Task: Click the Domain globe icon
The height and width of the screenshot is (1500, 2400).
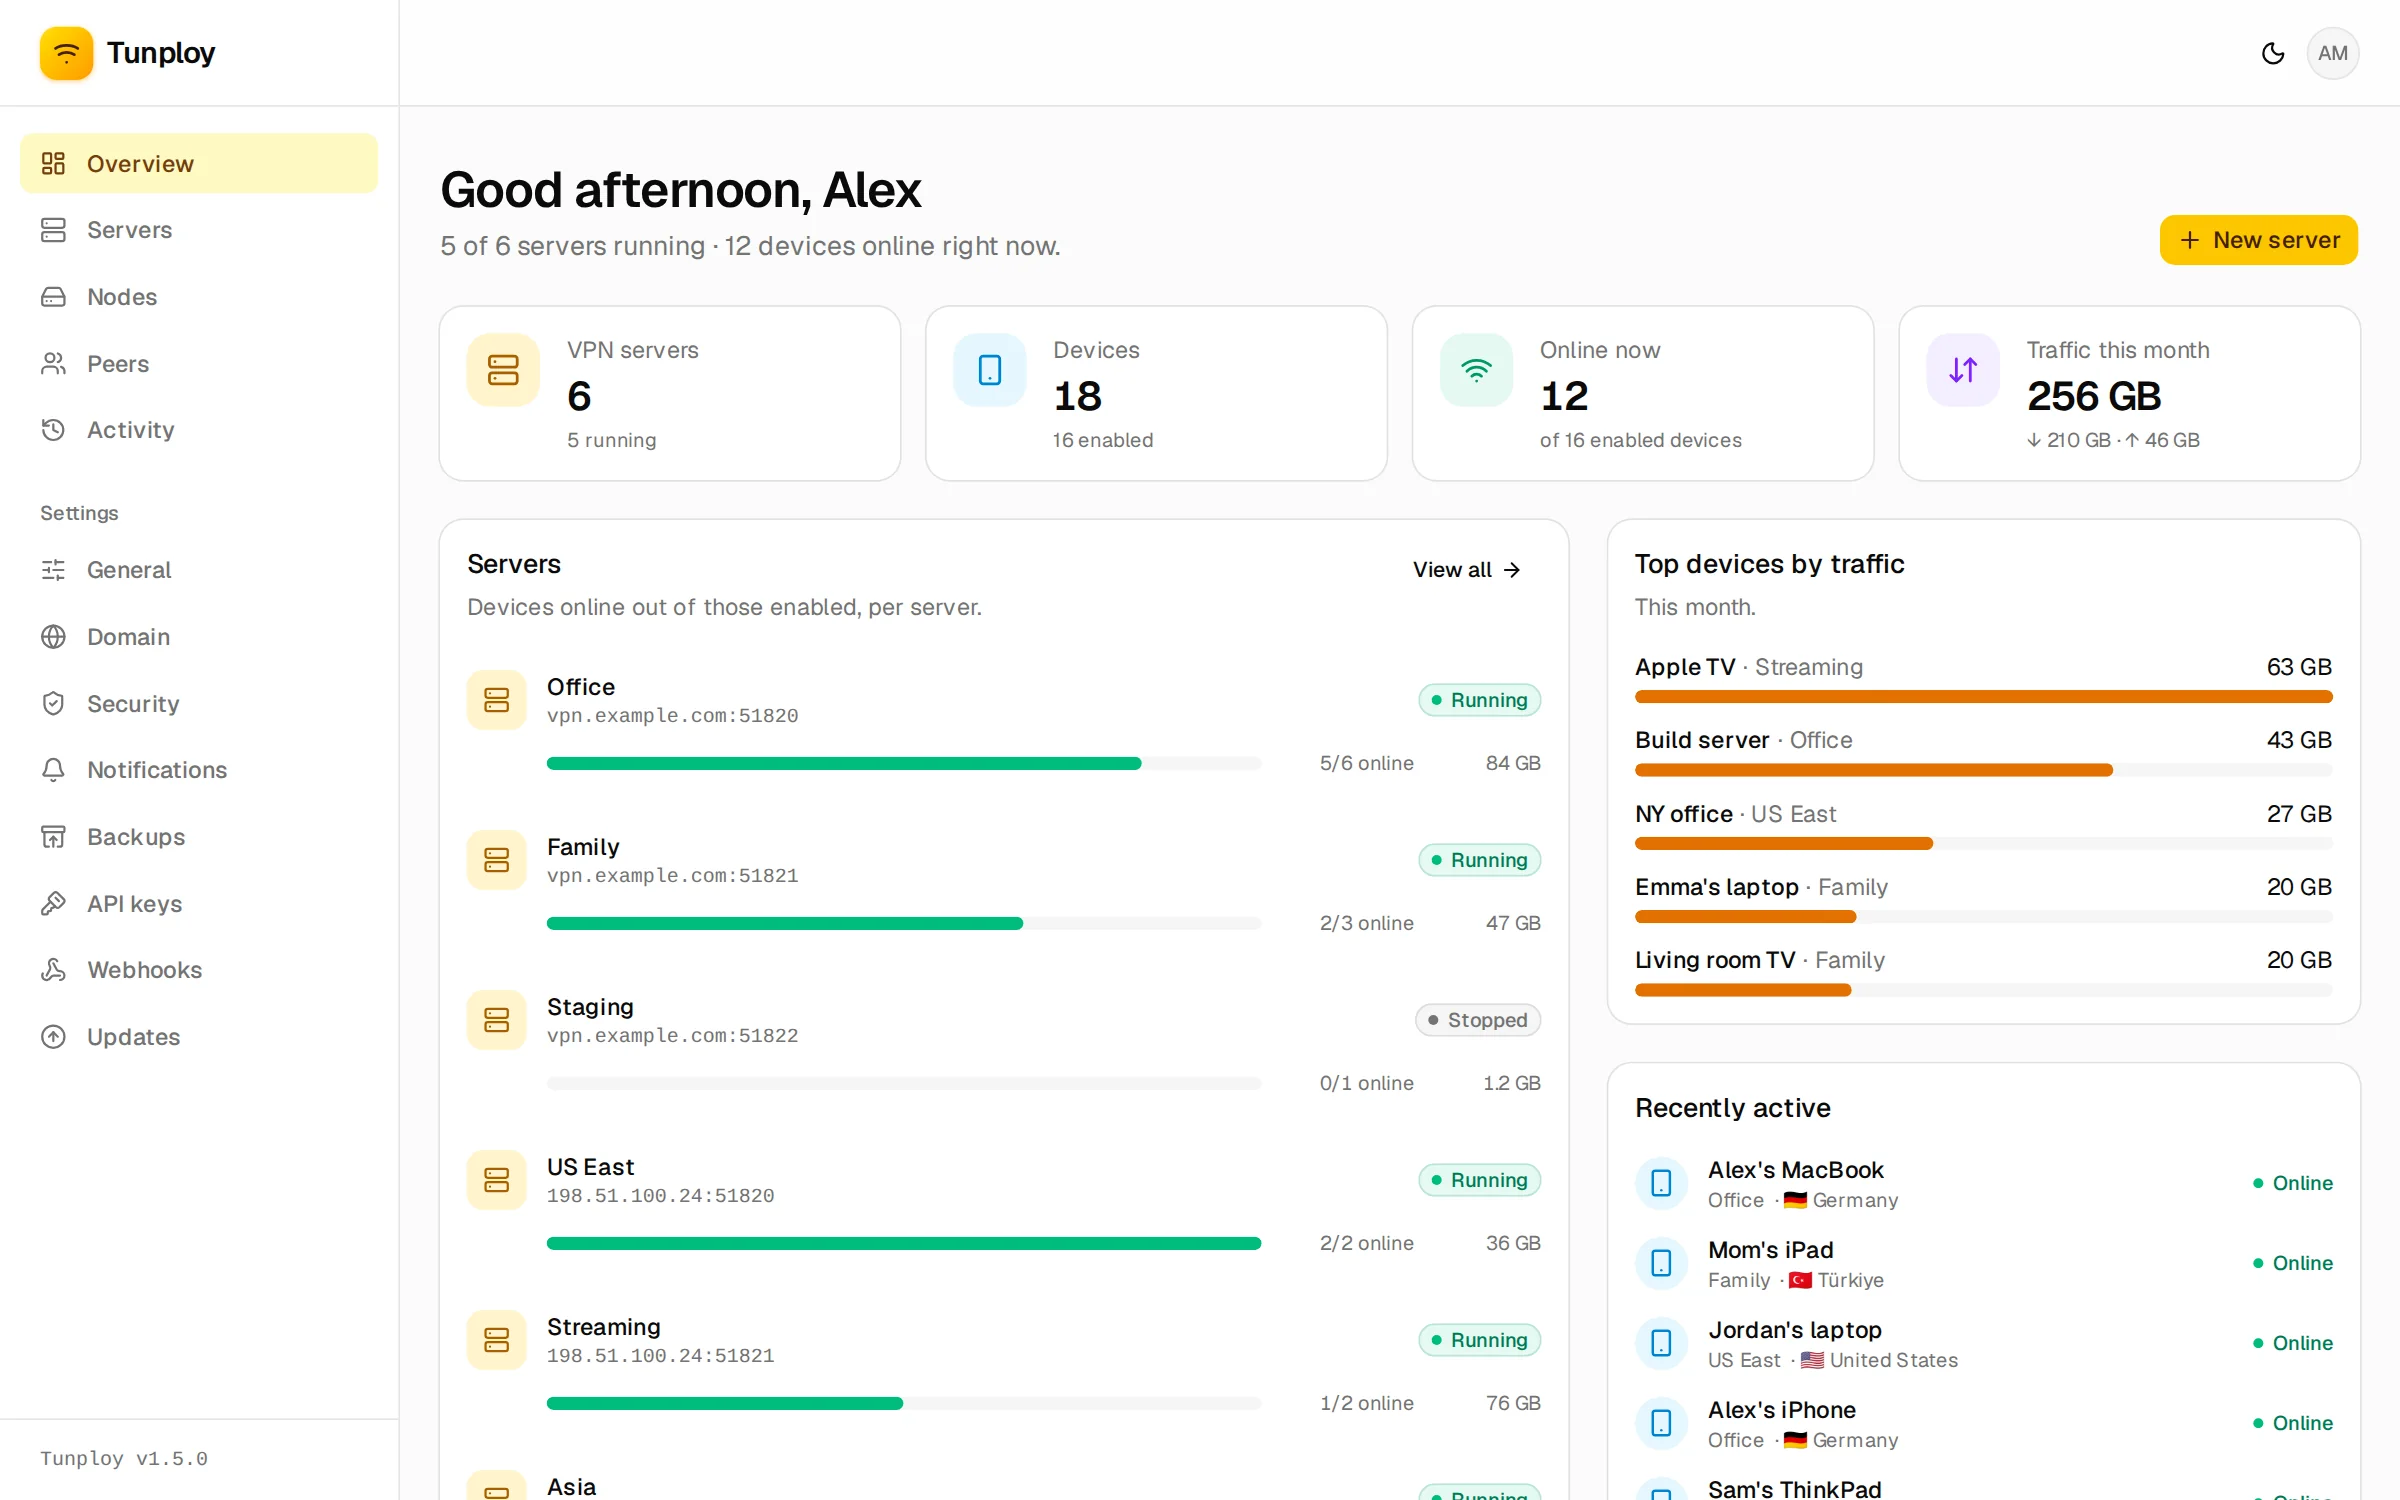Action: [53, 637]
